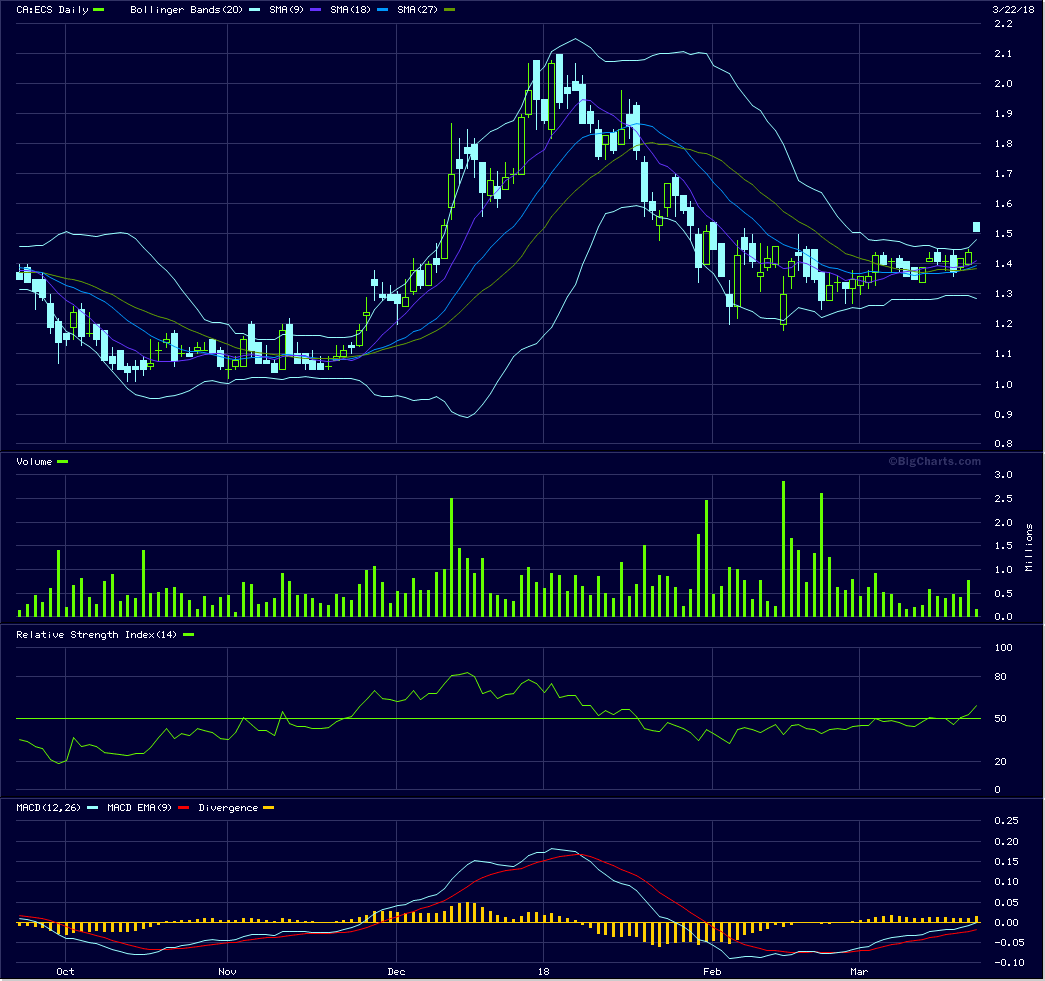Click the Volume panel label

(35, 461)
